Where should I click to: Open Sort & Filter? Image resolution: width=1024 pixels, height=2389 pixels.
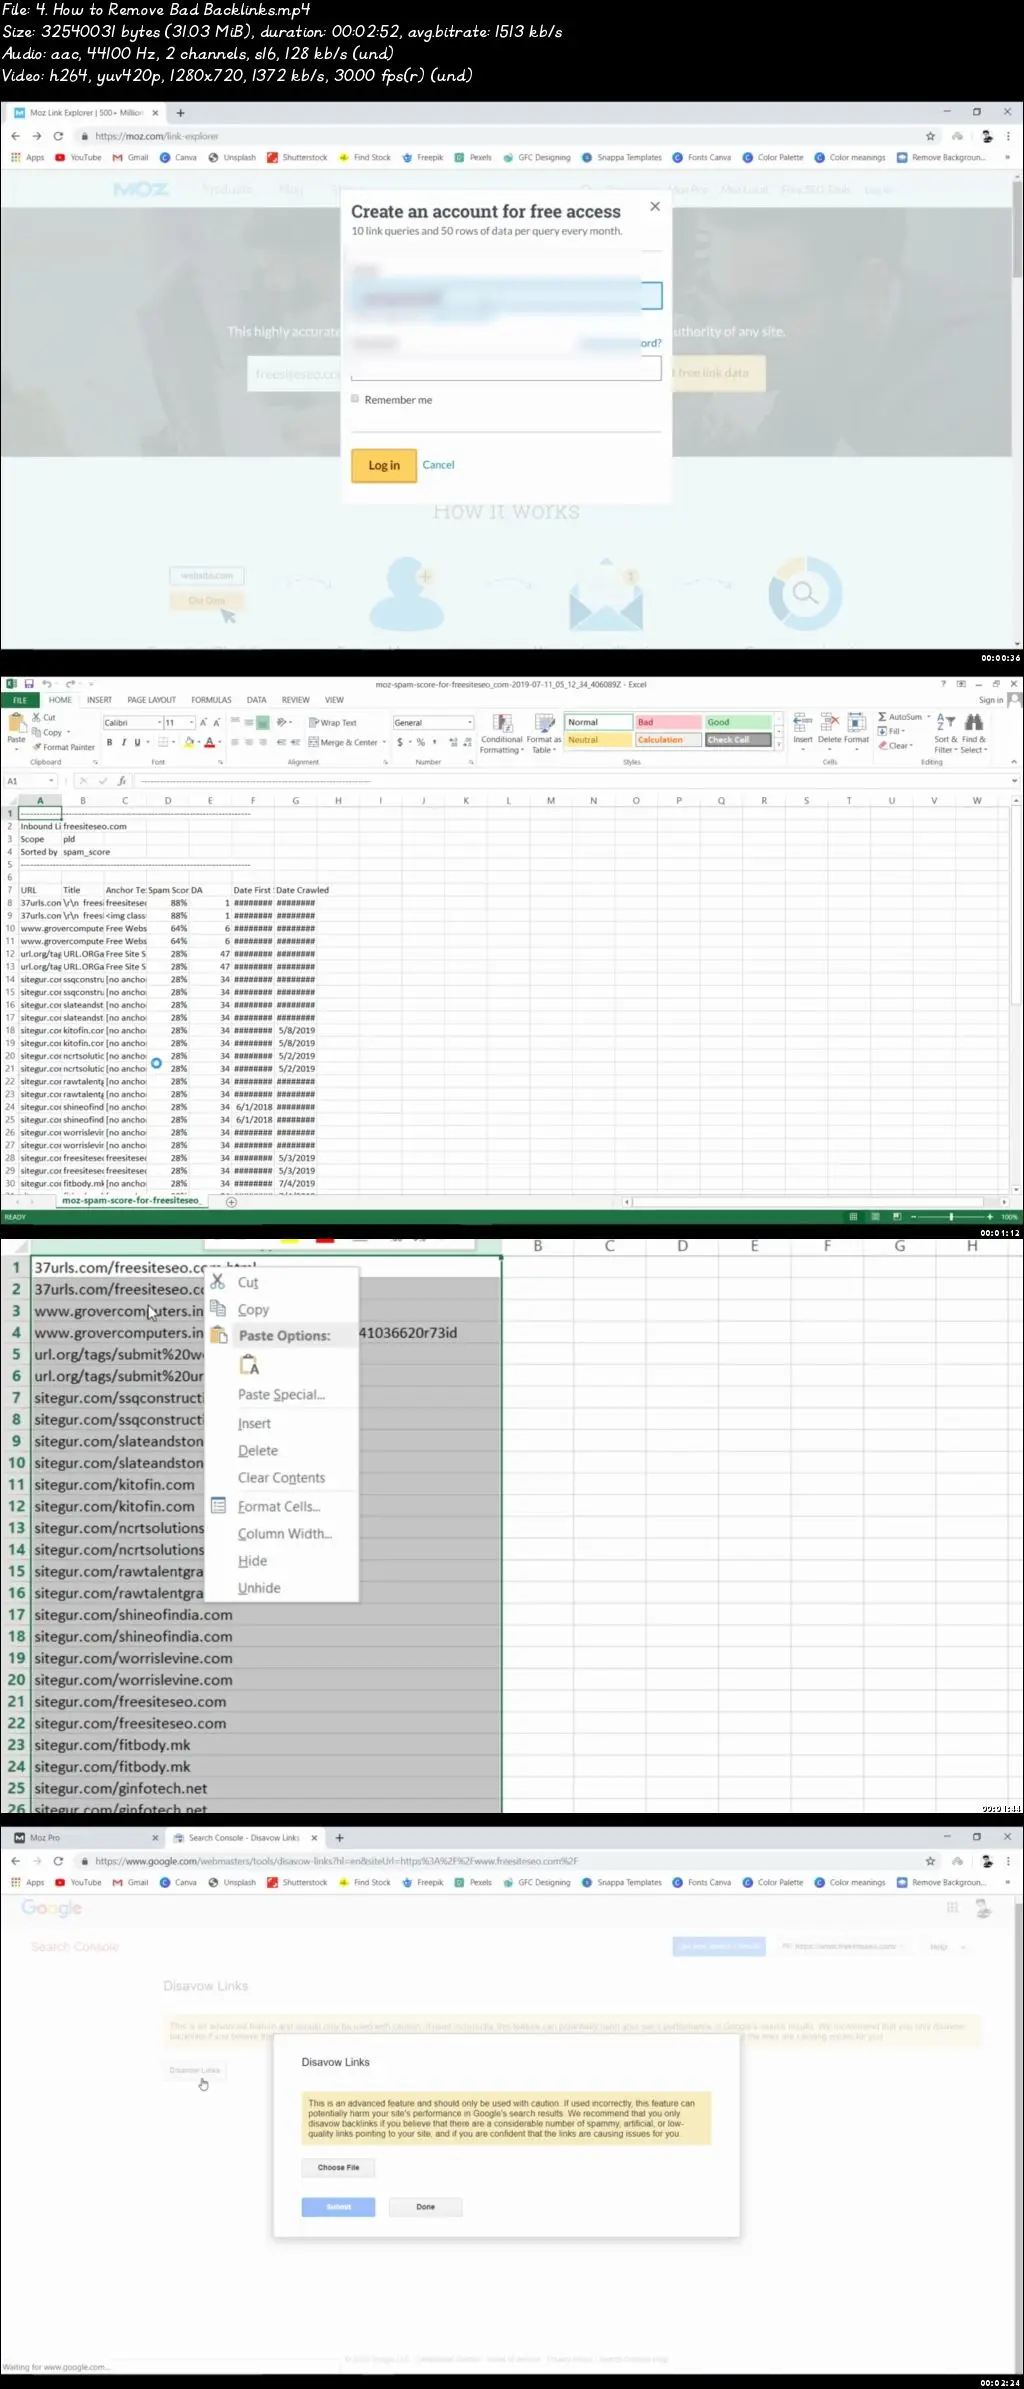coord(946,733)
